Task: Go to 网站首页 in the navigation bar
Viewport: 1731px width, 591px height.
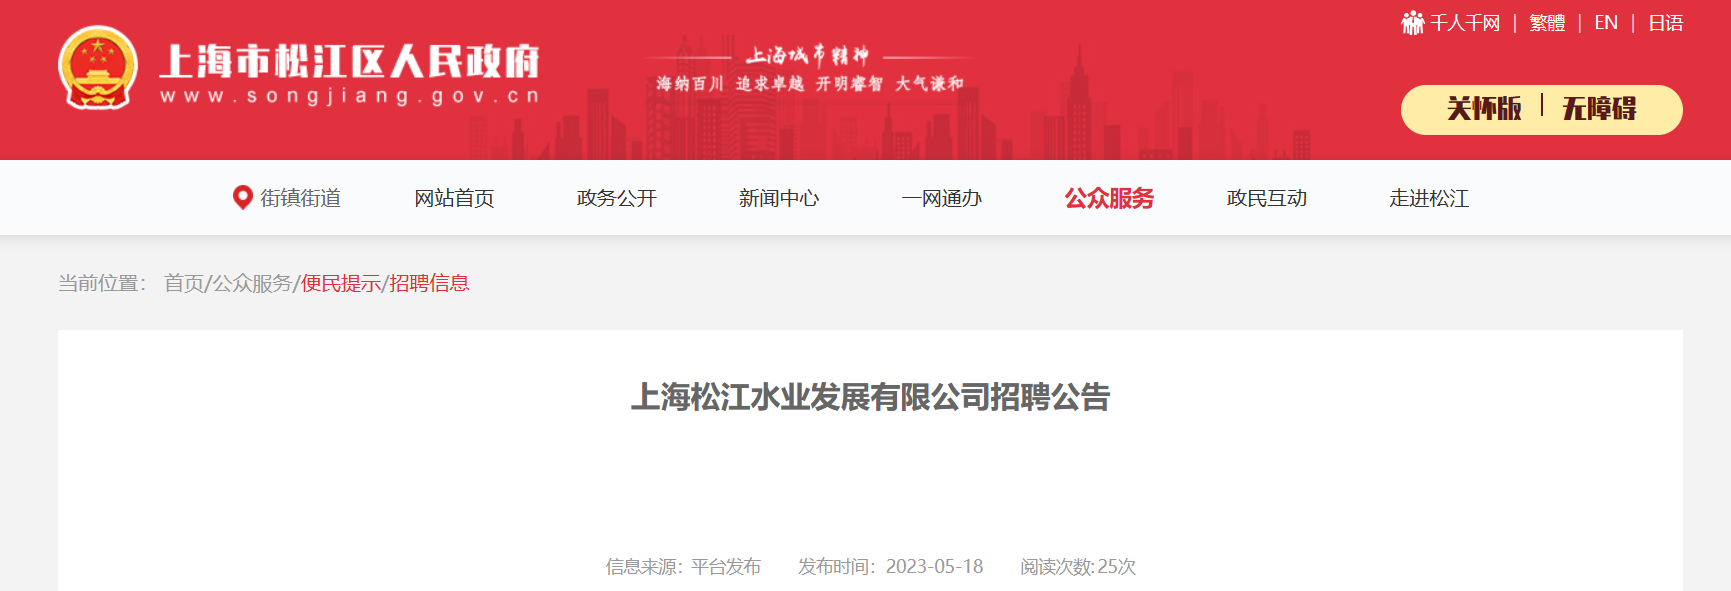Action: coord(454,198)
